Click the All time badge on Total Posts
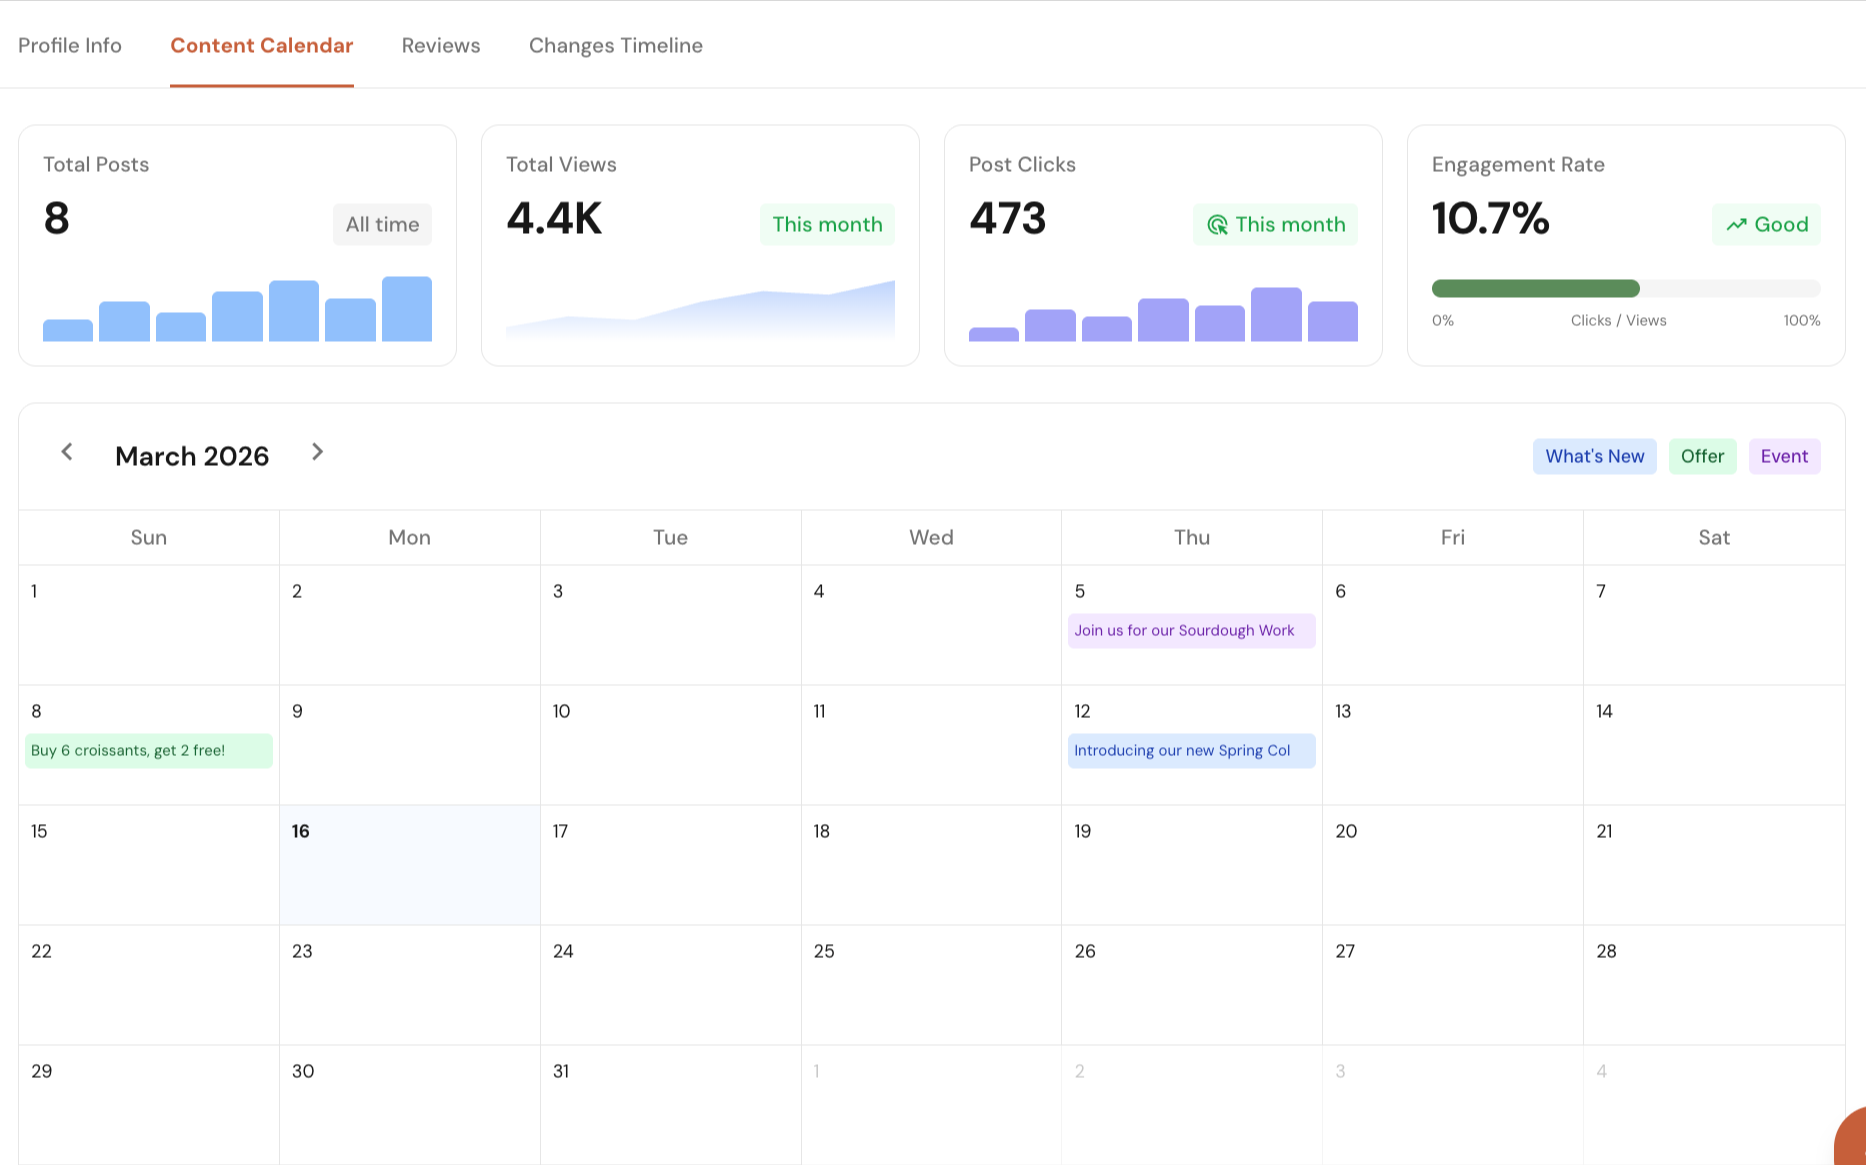 [382, 225]
